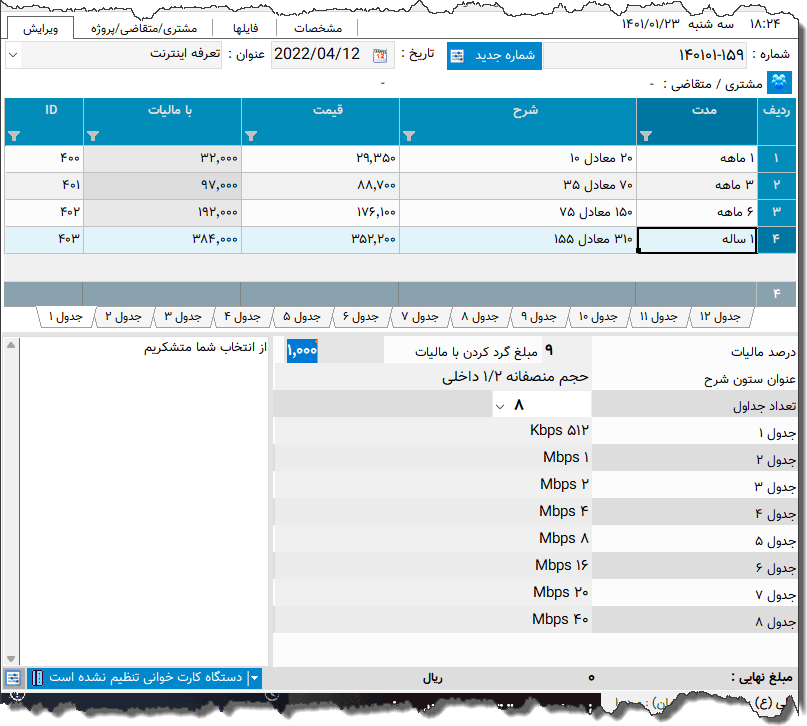Click the شماره جدید button
Screen dimensions: 807x726
495,56
